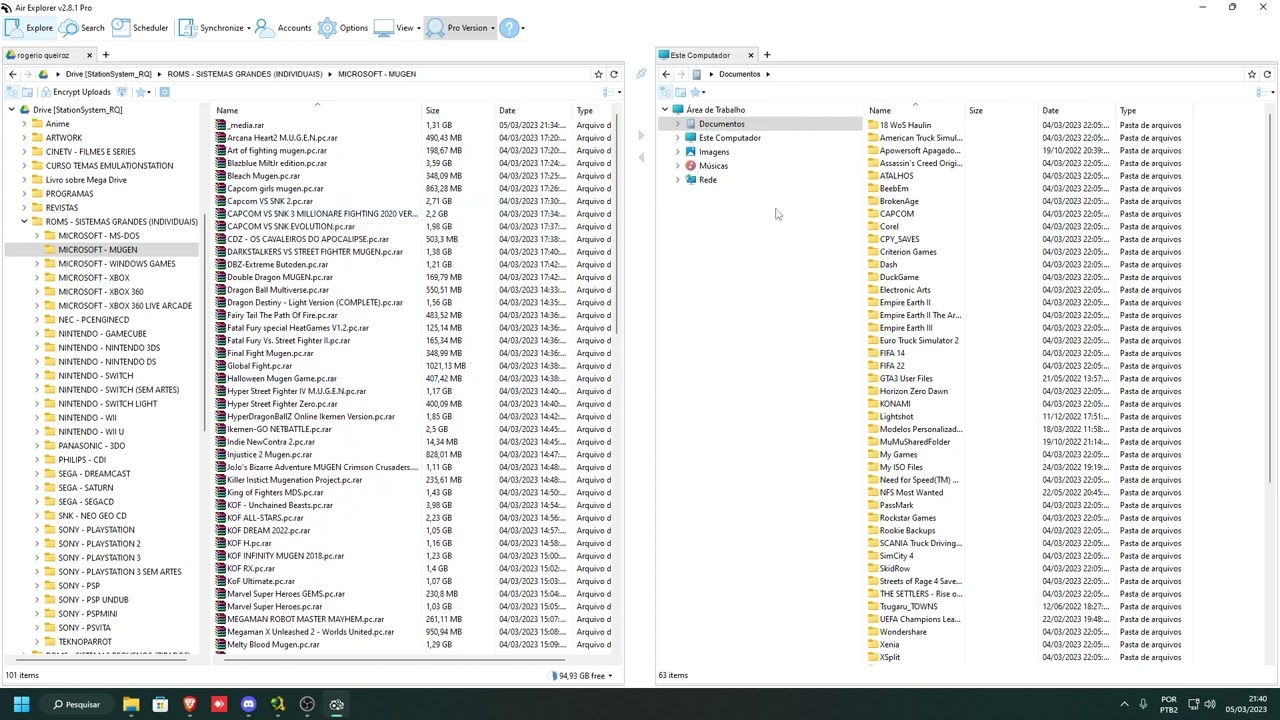The width and height of the screenshot is (1280, 720).
Task: Click ROMS - SISTEMAS GRANDES breadcrumb segment
Action: coord(245,74)
